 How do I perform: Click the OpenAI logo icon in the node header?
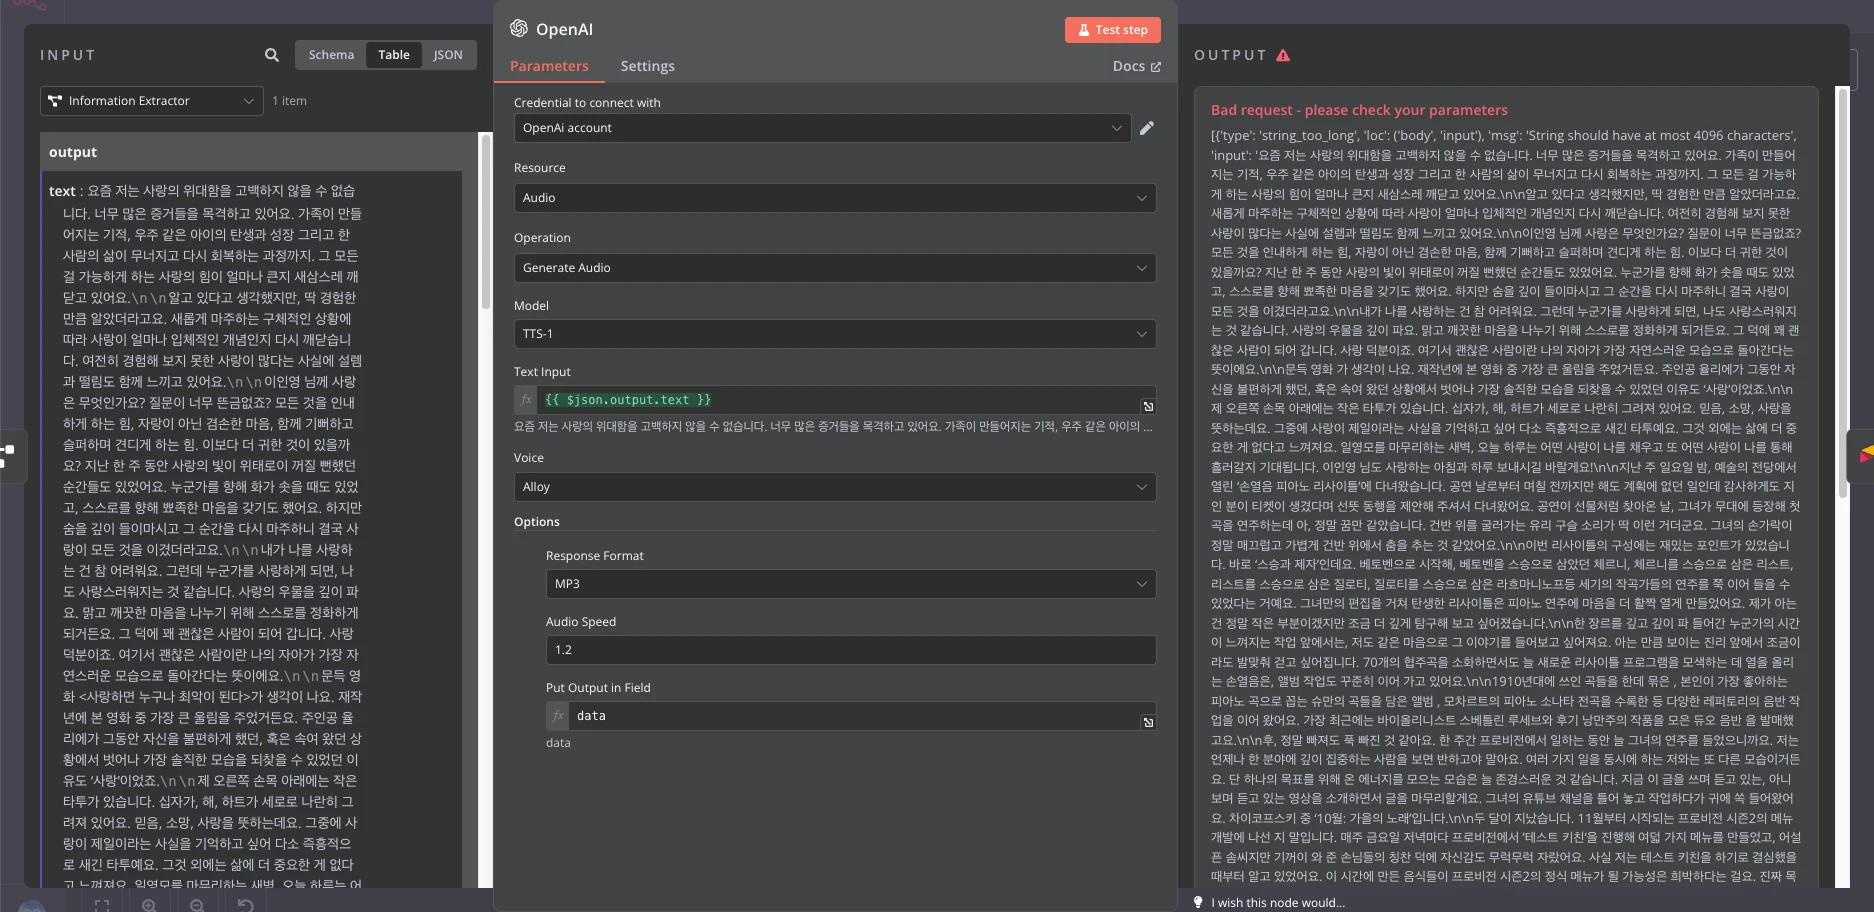[519, 28]
